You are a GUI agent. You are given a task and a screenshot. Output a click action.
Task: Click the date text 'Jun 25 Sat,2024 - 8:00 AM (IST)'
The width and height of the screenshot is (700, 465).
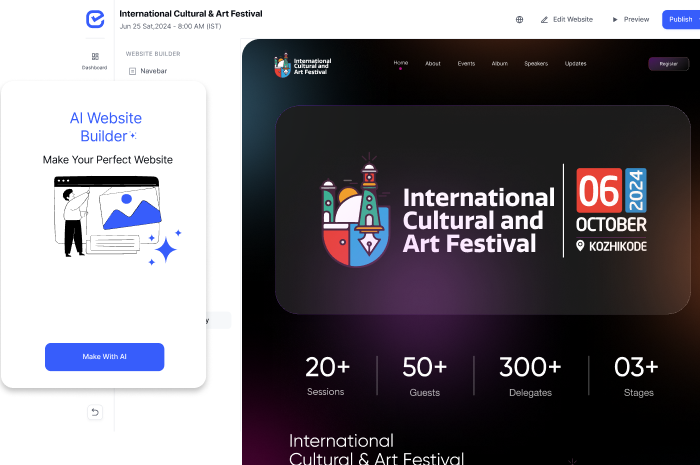pos(170,26)
